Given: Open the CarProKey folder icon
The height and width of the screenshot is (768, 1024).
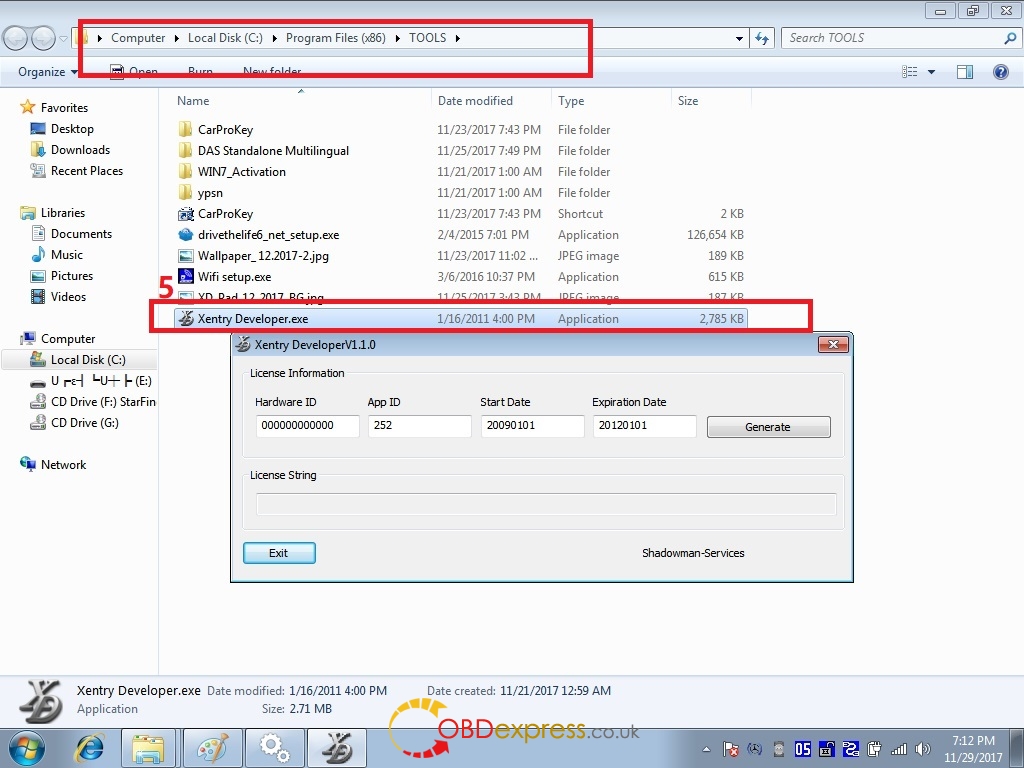Looking at the screenshot, I should (185, 130).
